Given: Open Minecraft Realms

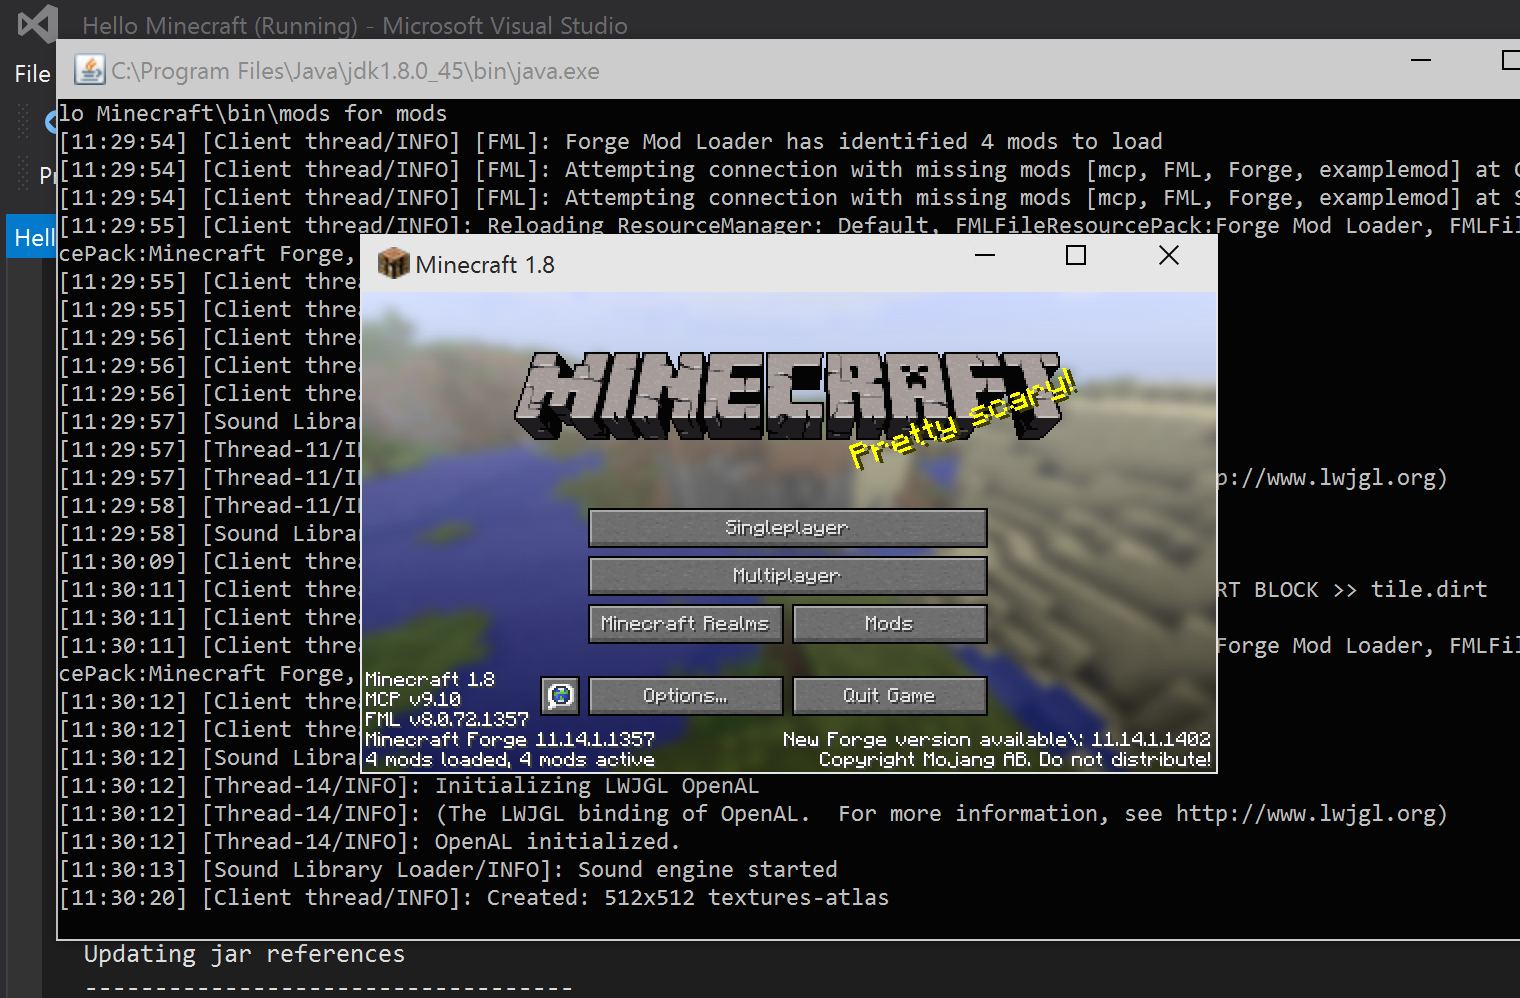Looking at the screenshot, I should tap(685, 623).
